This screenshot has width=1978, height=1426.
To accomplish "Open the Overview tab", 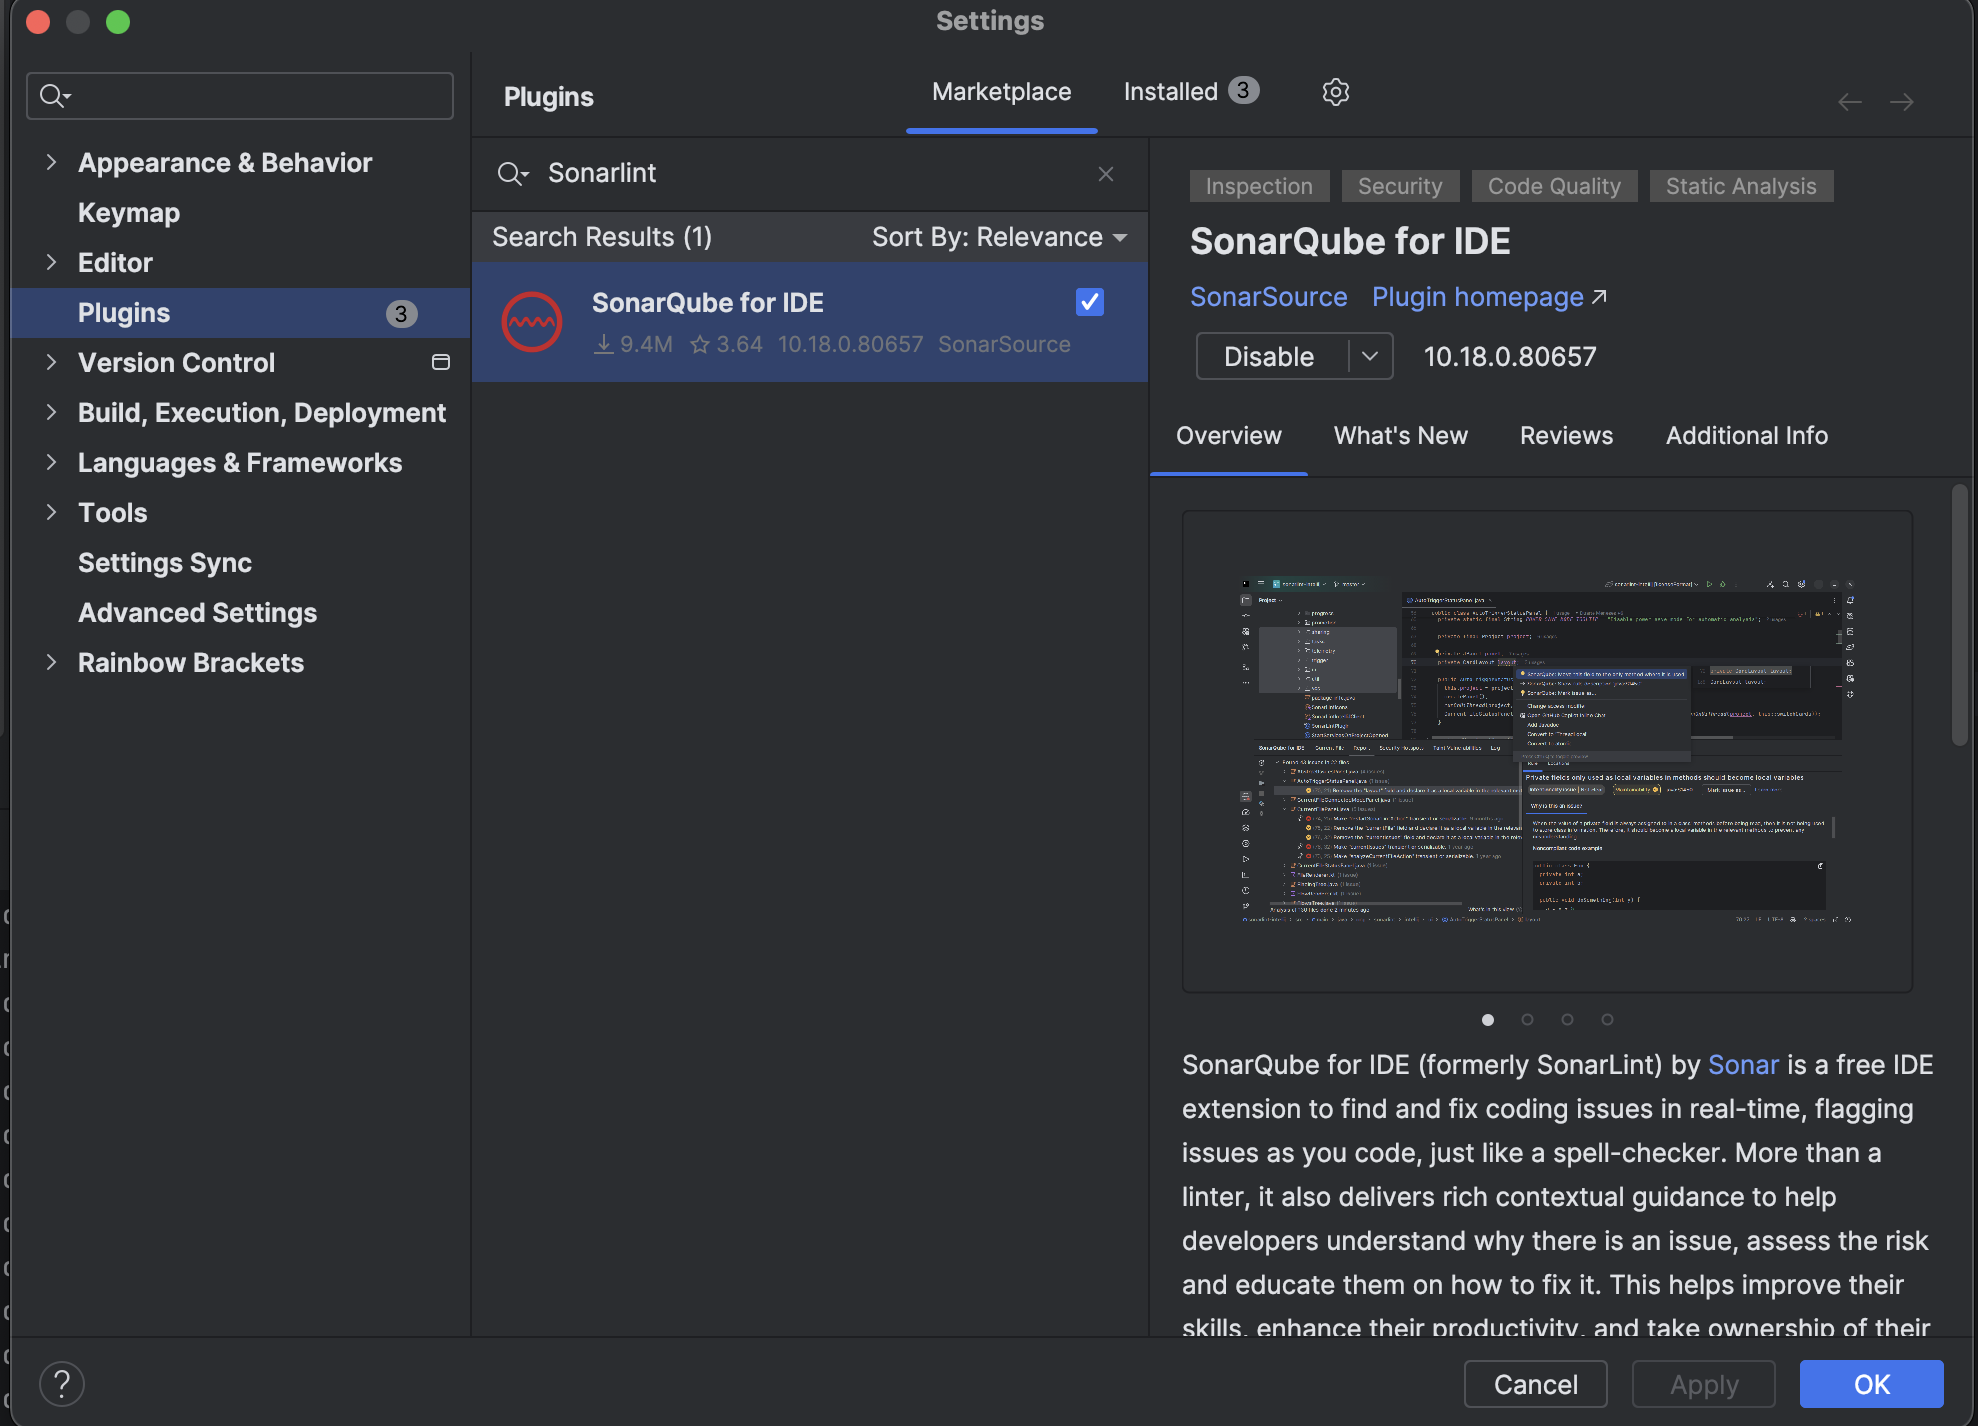I will pyautogui.click(x=1228, y=436).
